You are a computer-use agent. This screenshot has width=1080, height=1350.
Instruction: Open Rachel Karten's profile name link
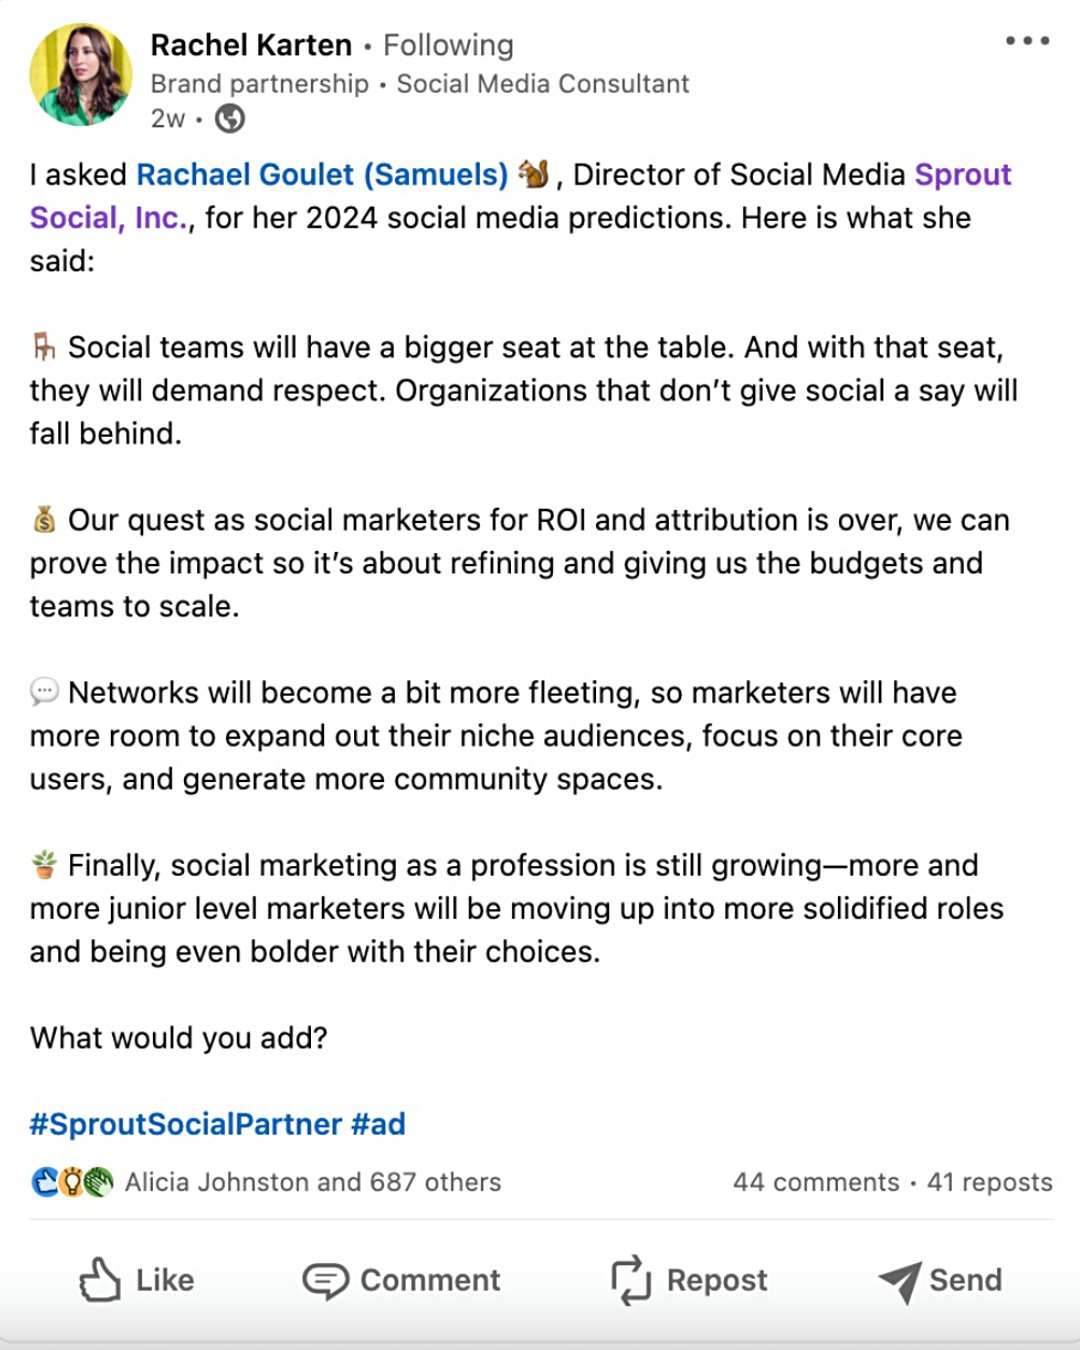click(x=251, y=45)
